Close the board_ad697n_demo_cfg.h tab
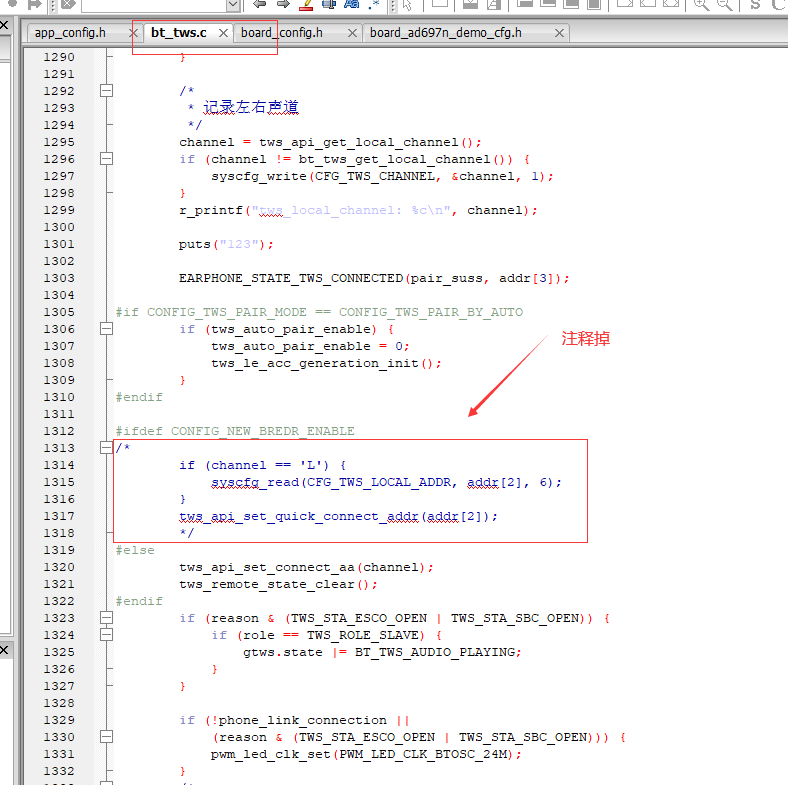The image size is (788, 785). click(559, 34)
